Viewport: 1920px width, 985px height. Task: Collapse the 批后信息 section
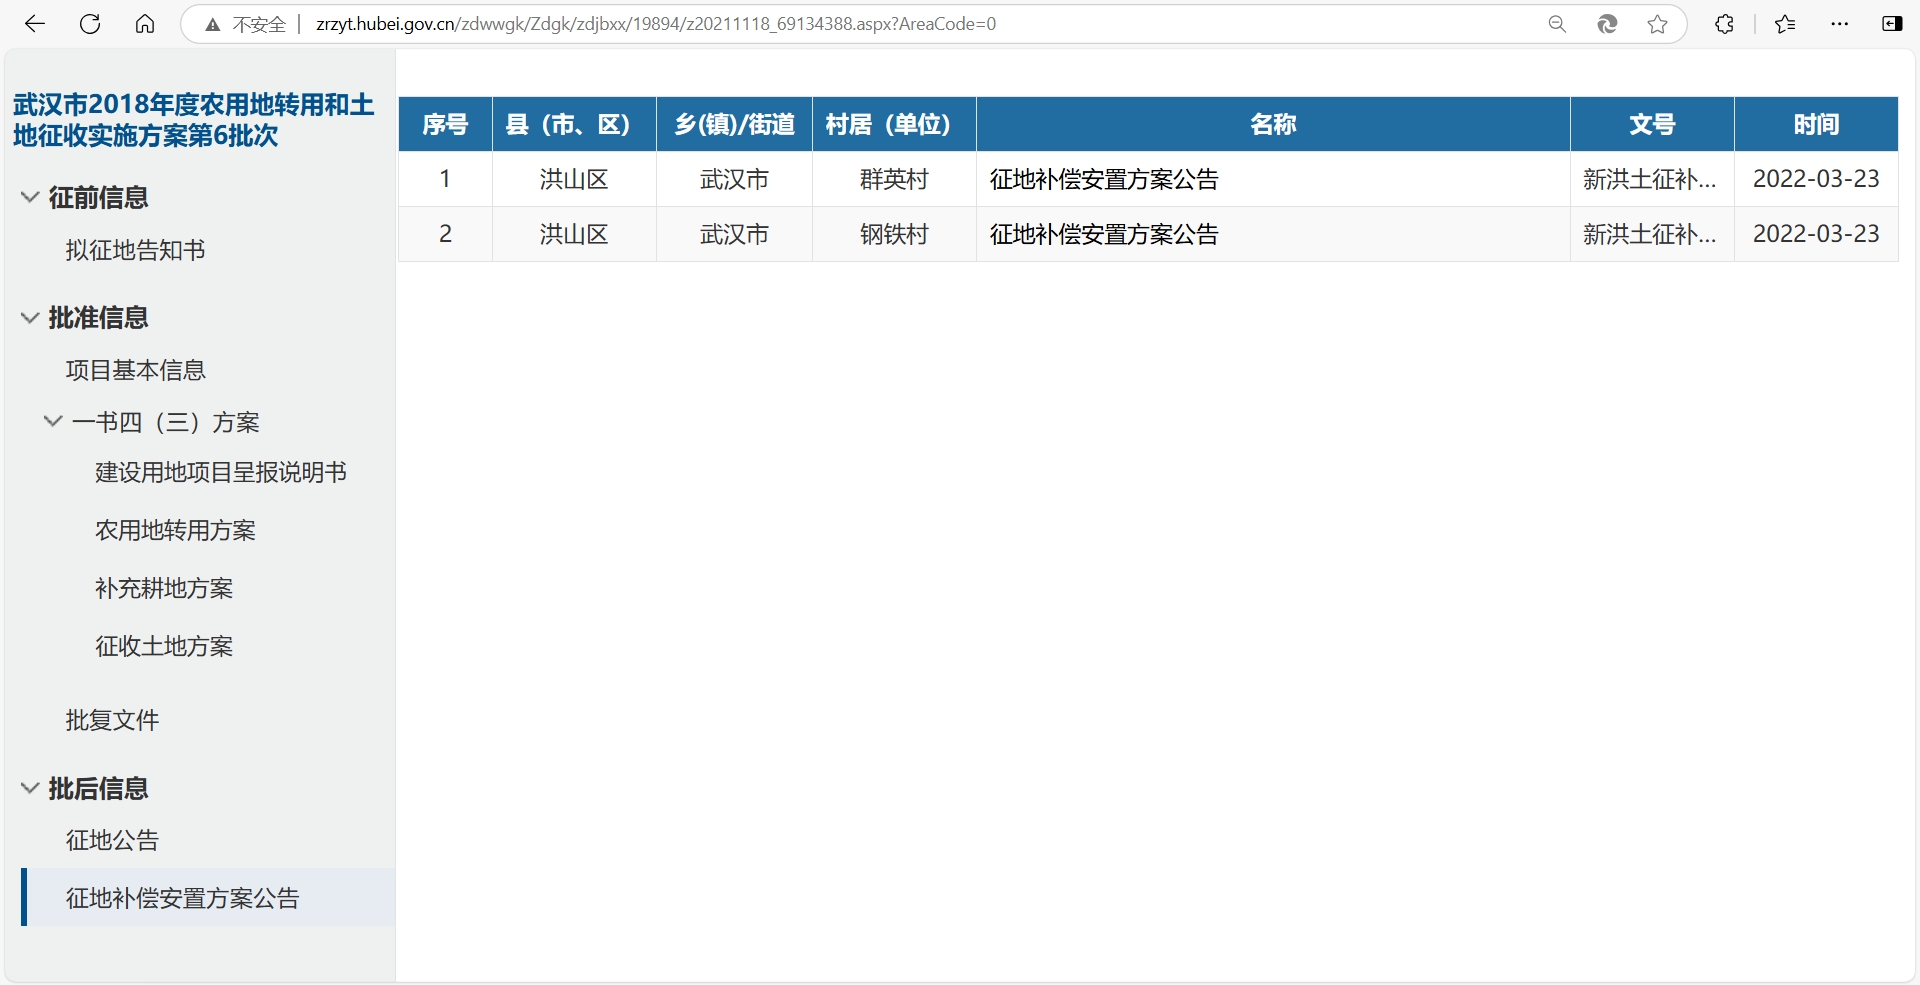point(30,788)
